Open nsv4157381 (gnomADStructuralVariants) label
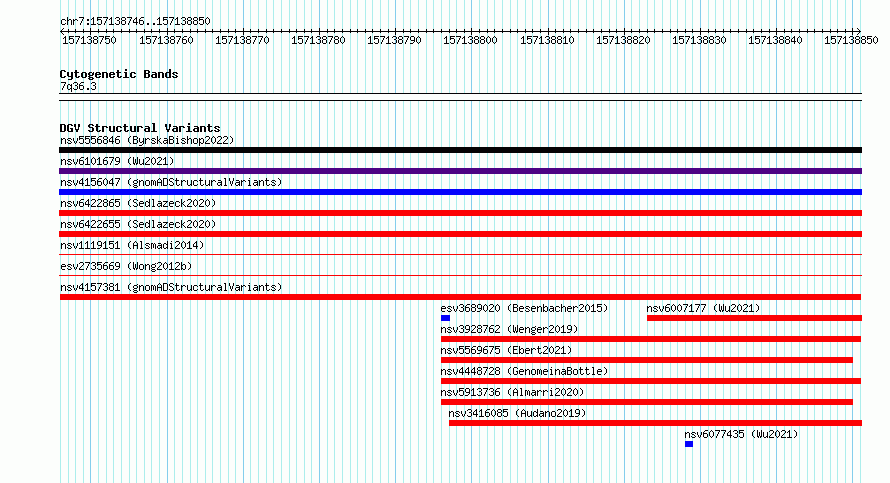Image resolution: width=890 pixels, height=483 pixels. click(x=171, y=287)
